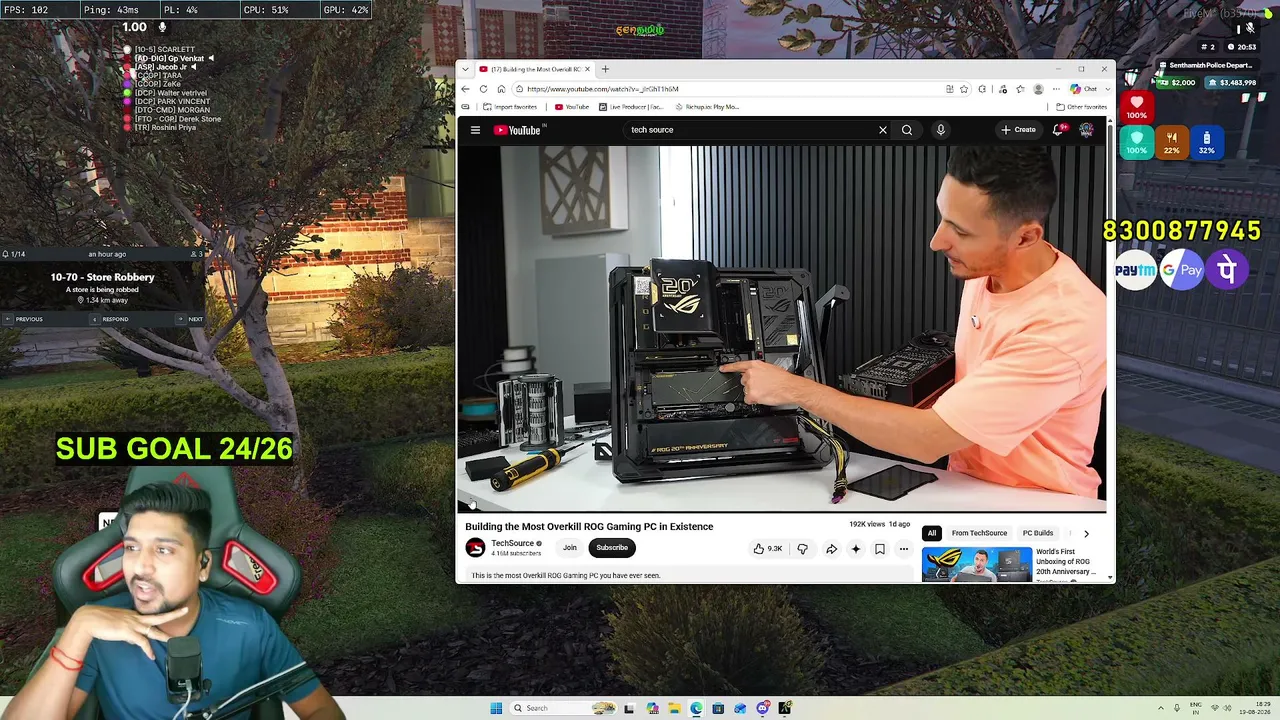Open the YouTube Create button
Image resolution: width=1280 pixels, height=720 pixels.
[x=1019, y=130]
